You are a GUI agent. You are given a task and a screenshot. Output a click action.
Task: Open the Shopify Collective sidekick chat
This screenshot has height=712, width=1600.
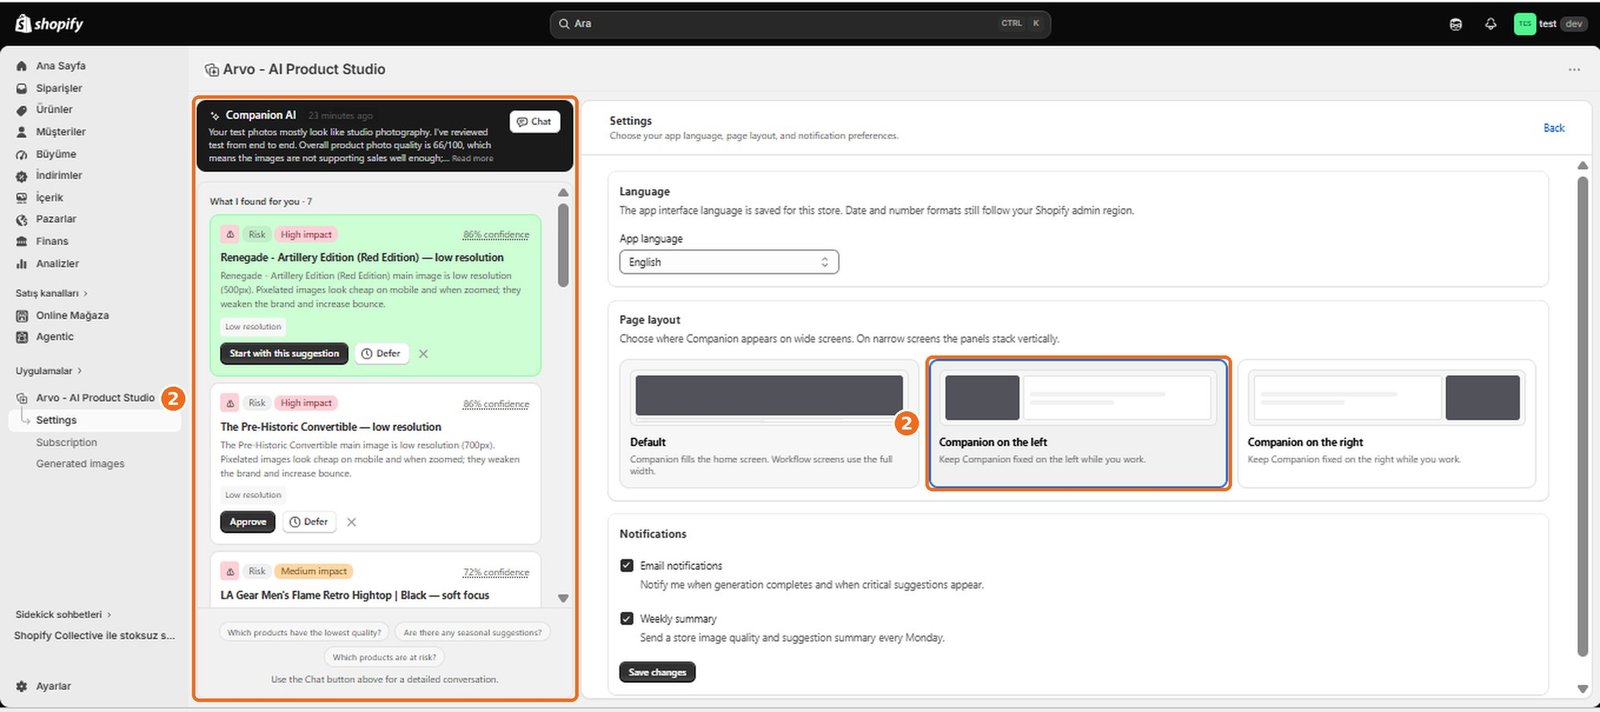pyautogui.click(x=95, y=636)
